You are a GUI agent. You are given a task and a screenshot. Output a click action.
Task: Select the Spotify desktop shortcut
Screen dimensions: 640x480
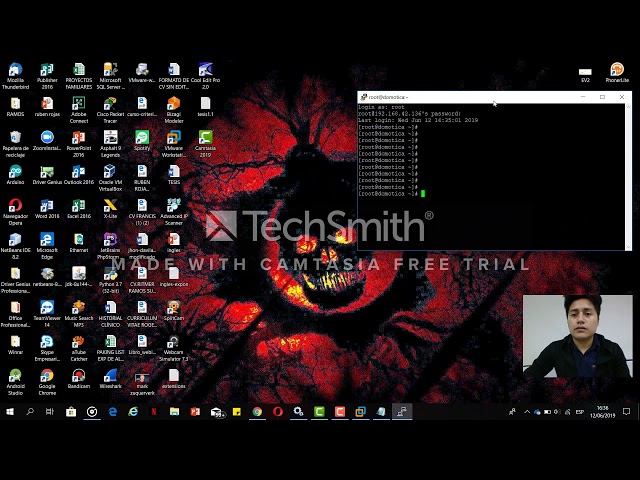[x=142, y=141]
